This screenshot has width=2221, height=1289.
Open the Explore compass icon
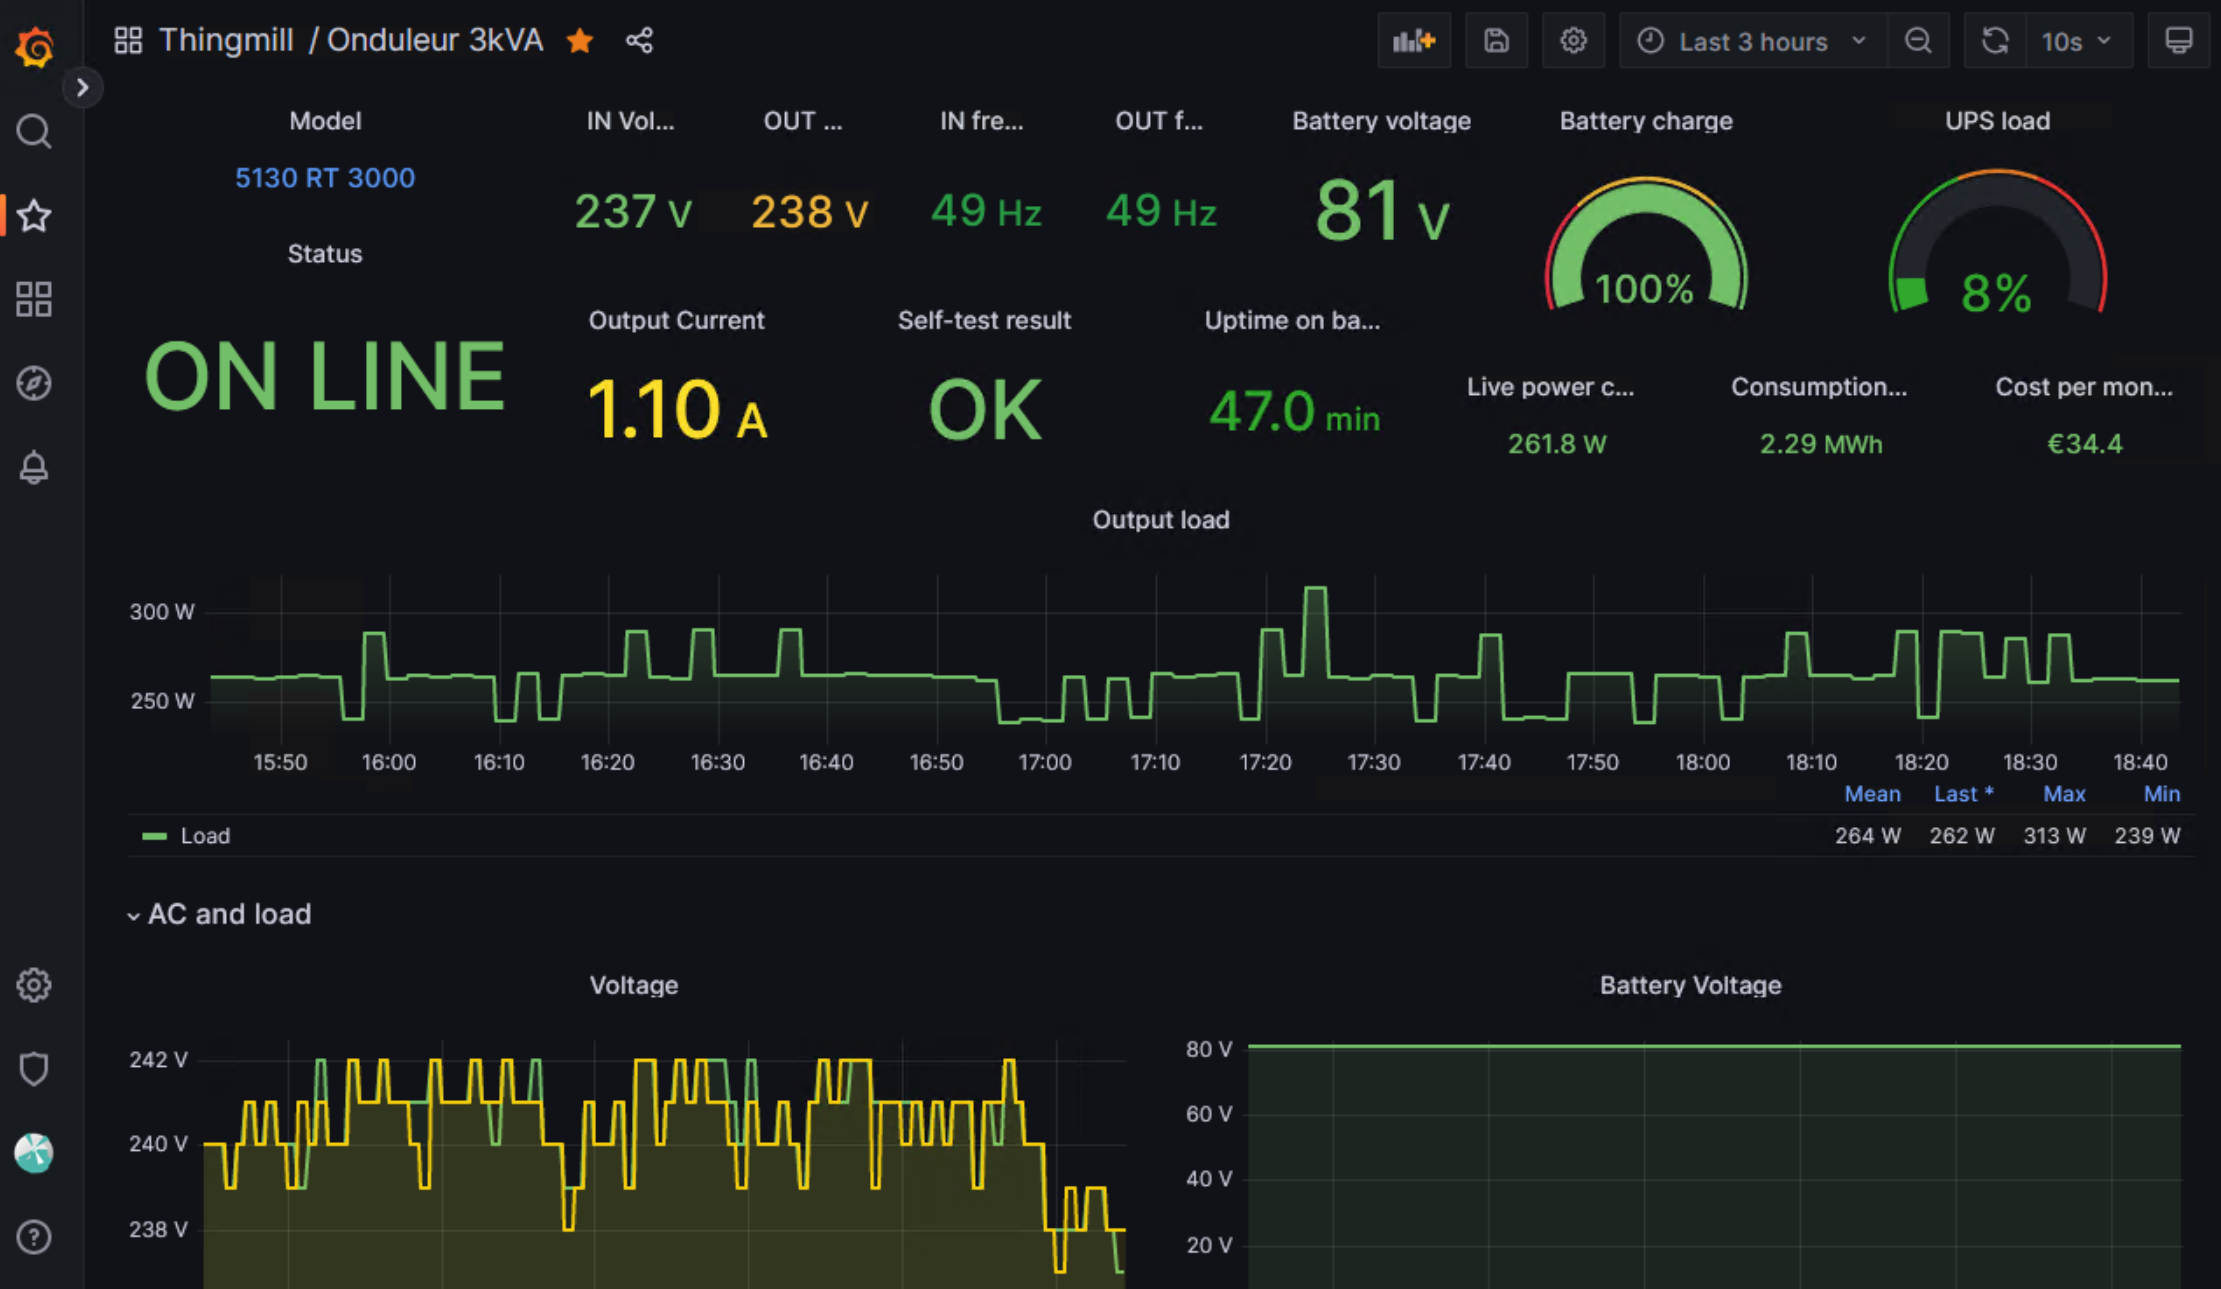point(34,383)
